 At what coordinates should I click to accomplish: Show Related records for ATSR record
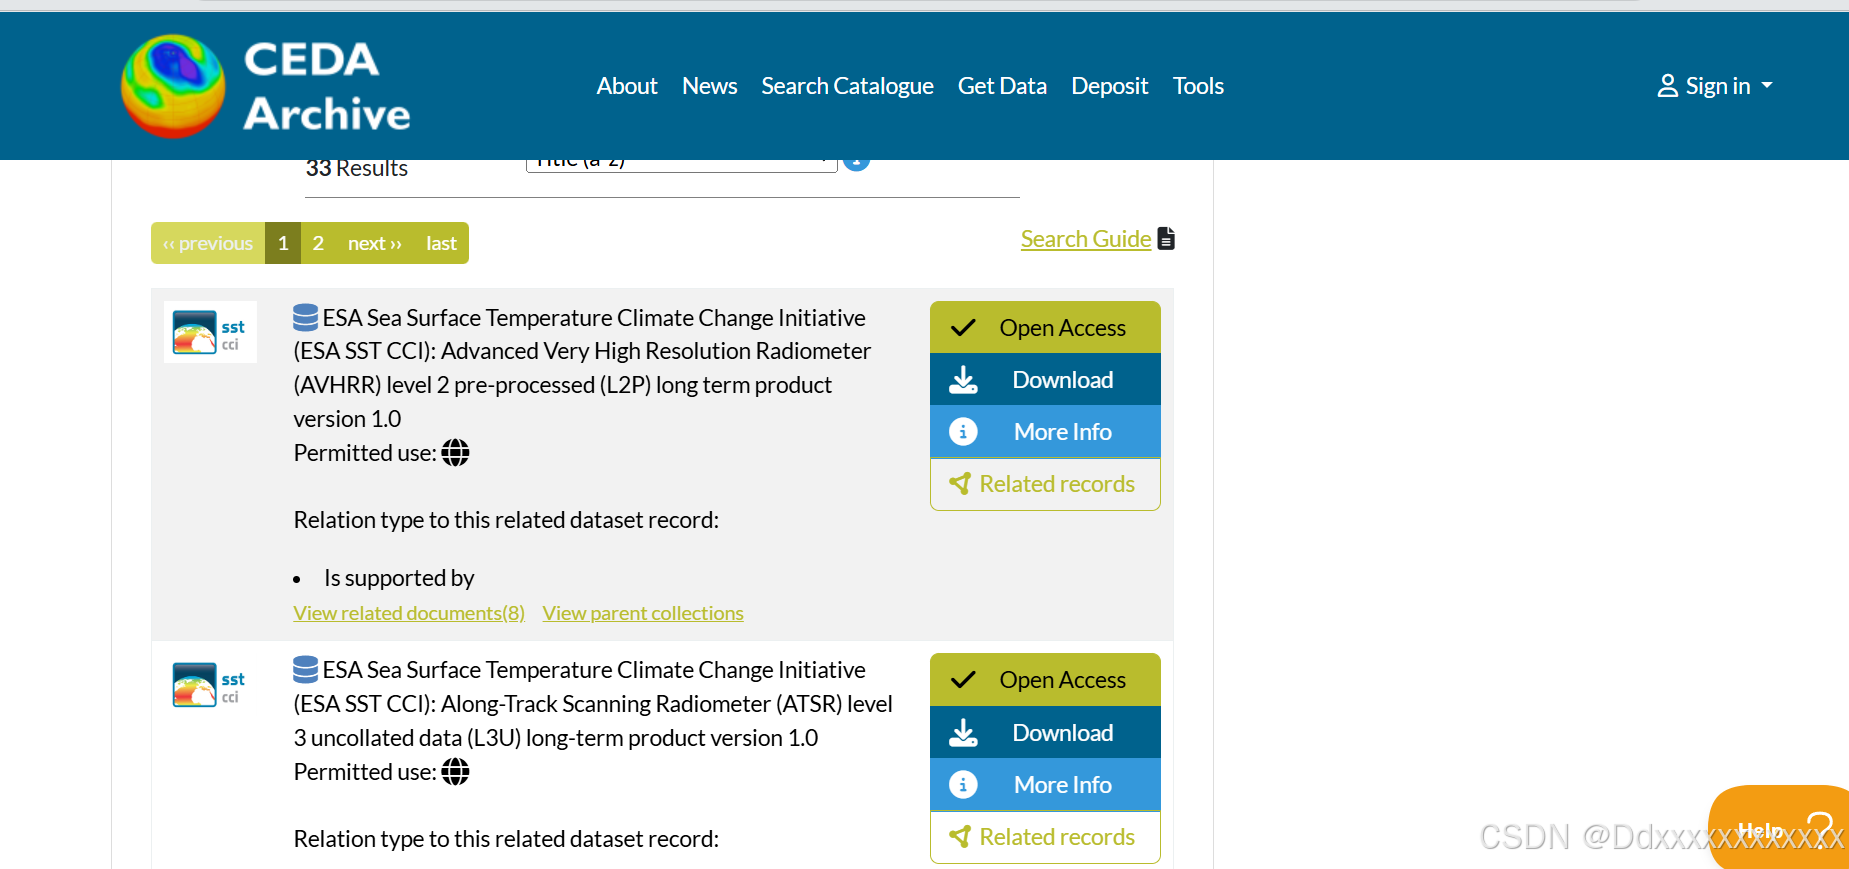tap(1045, 837)
